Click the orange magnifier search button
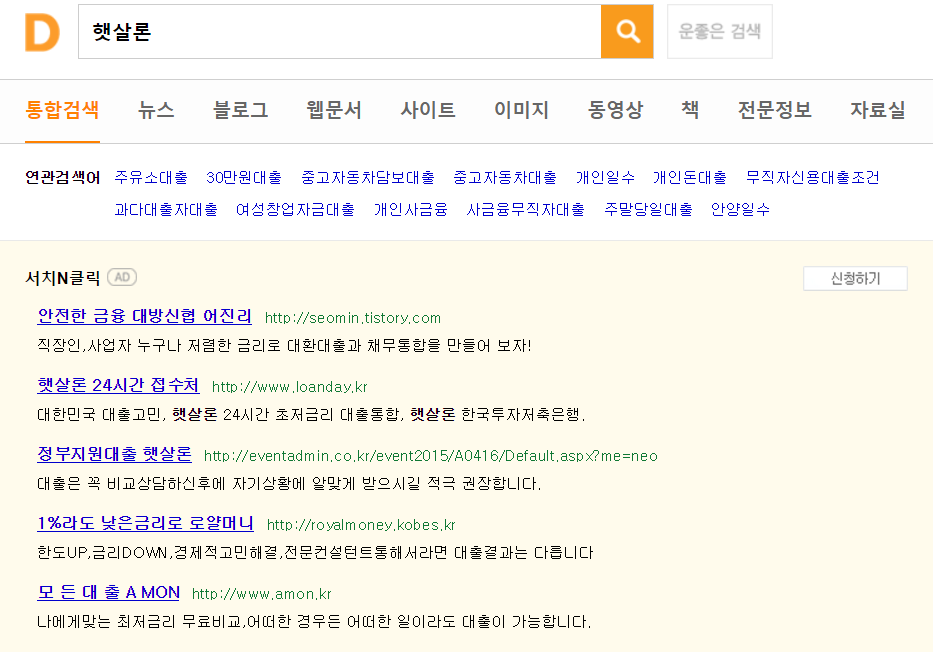933x652 pixels. [x=627, y=32]
